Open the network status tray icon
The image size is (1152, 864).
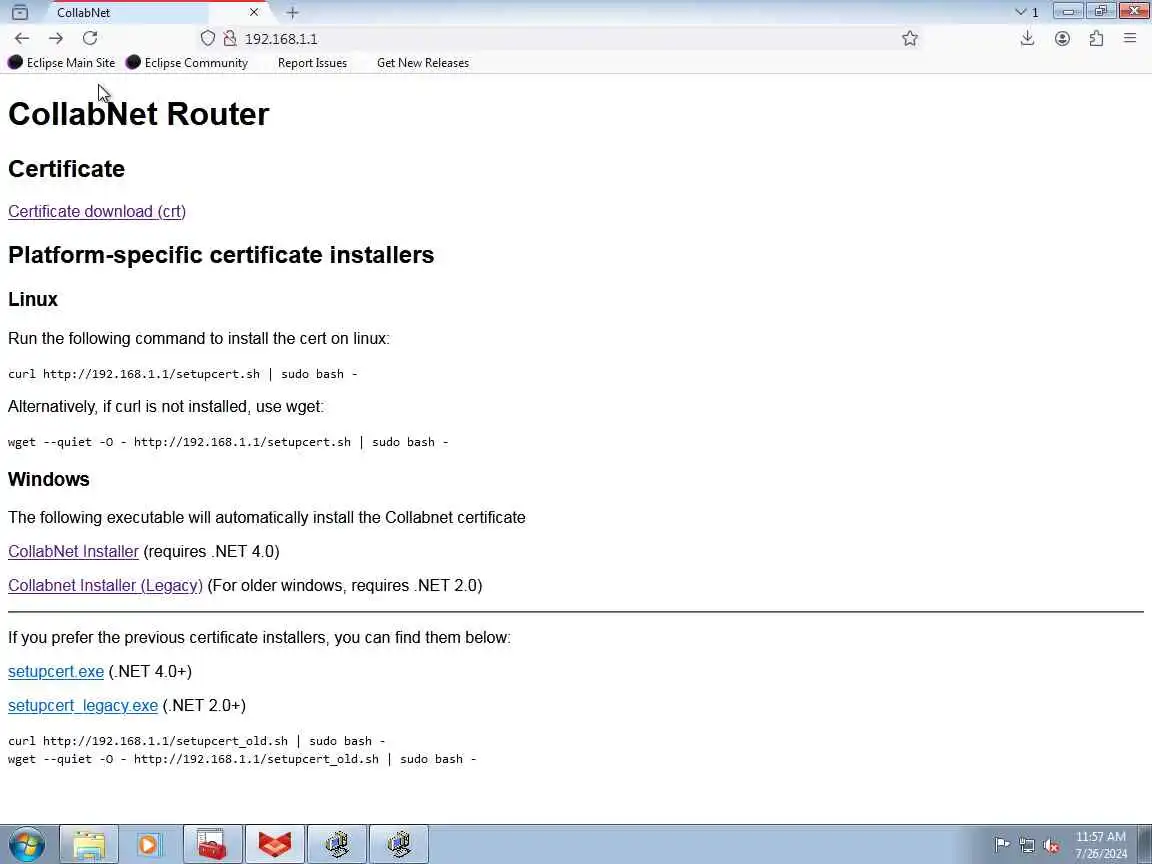(1027, 845)
